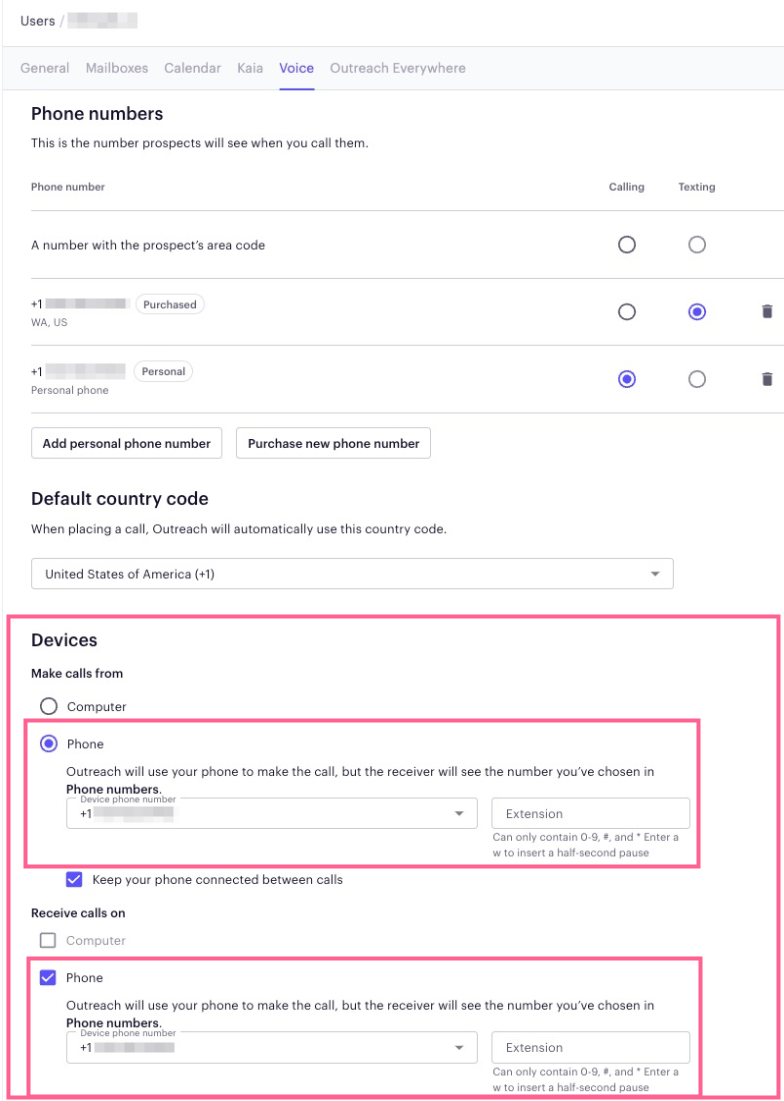This screenshot has width=784, height=1101.
Task: Toggle Keep your phone connected between calls
Action: click(74, 879)
